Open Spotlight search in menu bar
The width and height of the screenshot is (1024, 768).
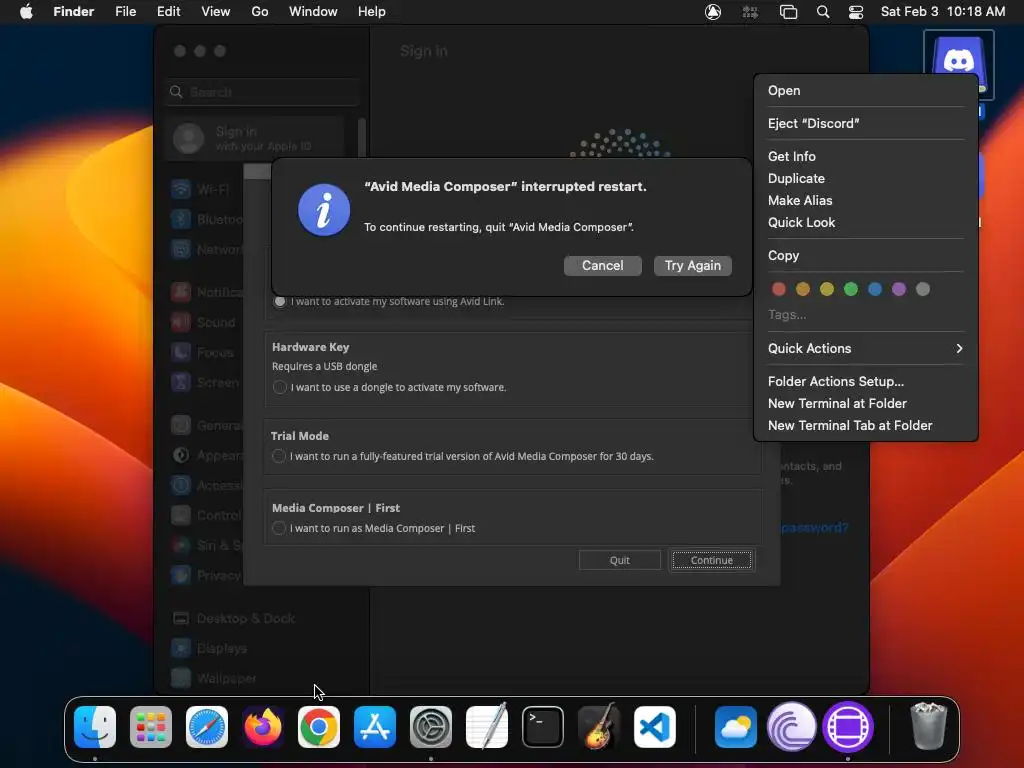pos(823,12)
